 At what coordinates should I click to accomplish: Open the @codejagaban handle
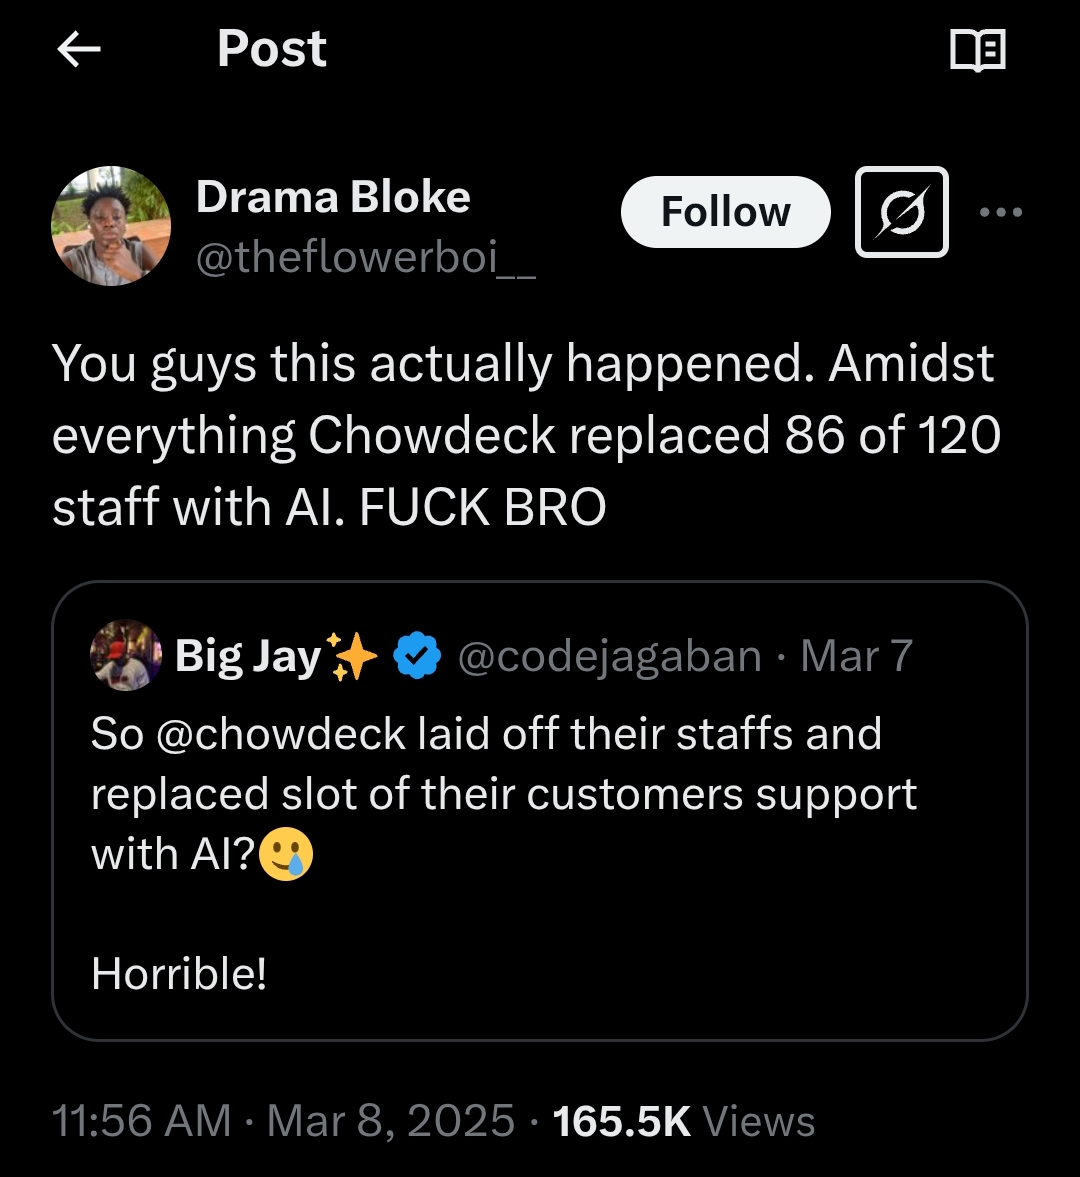[609, 656]
